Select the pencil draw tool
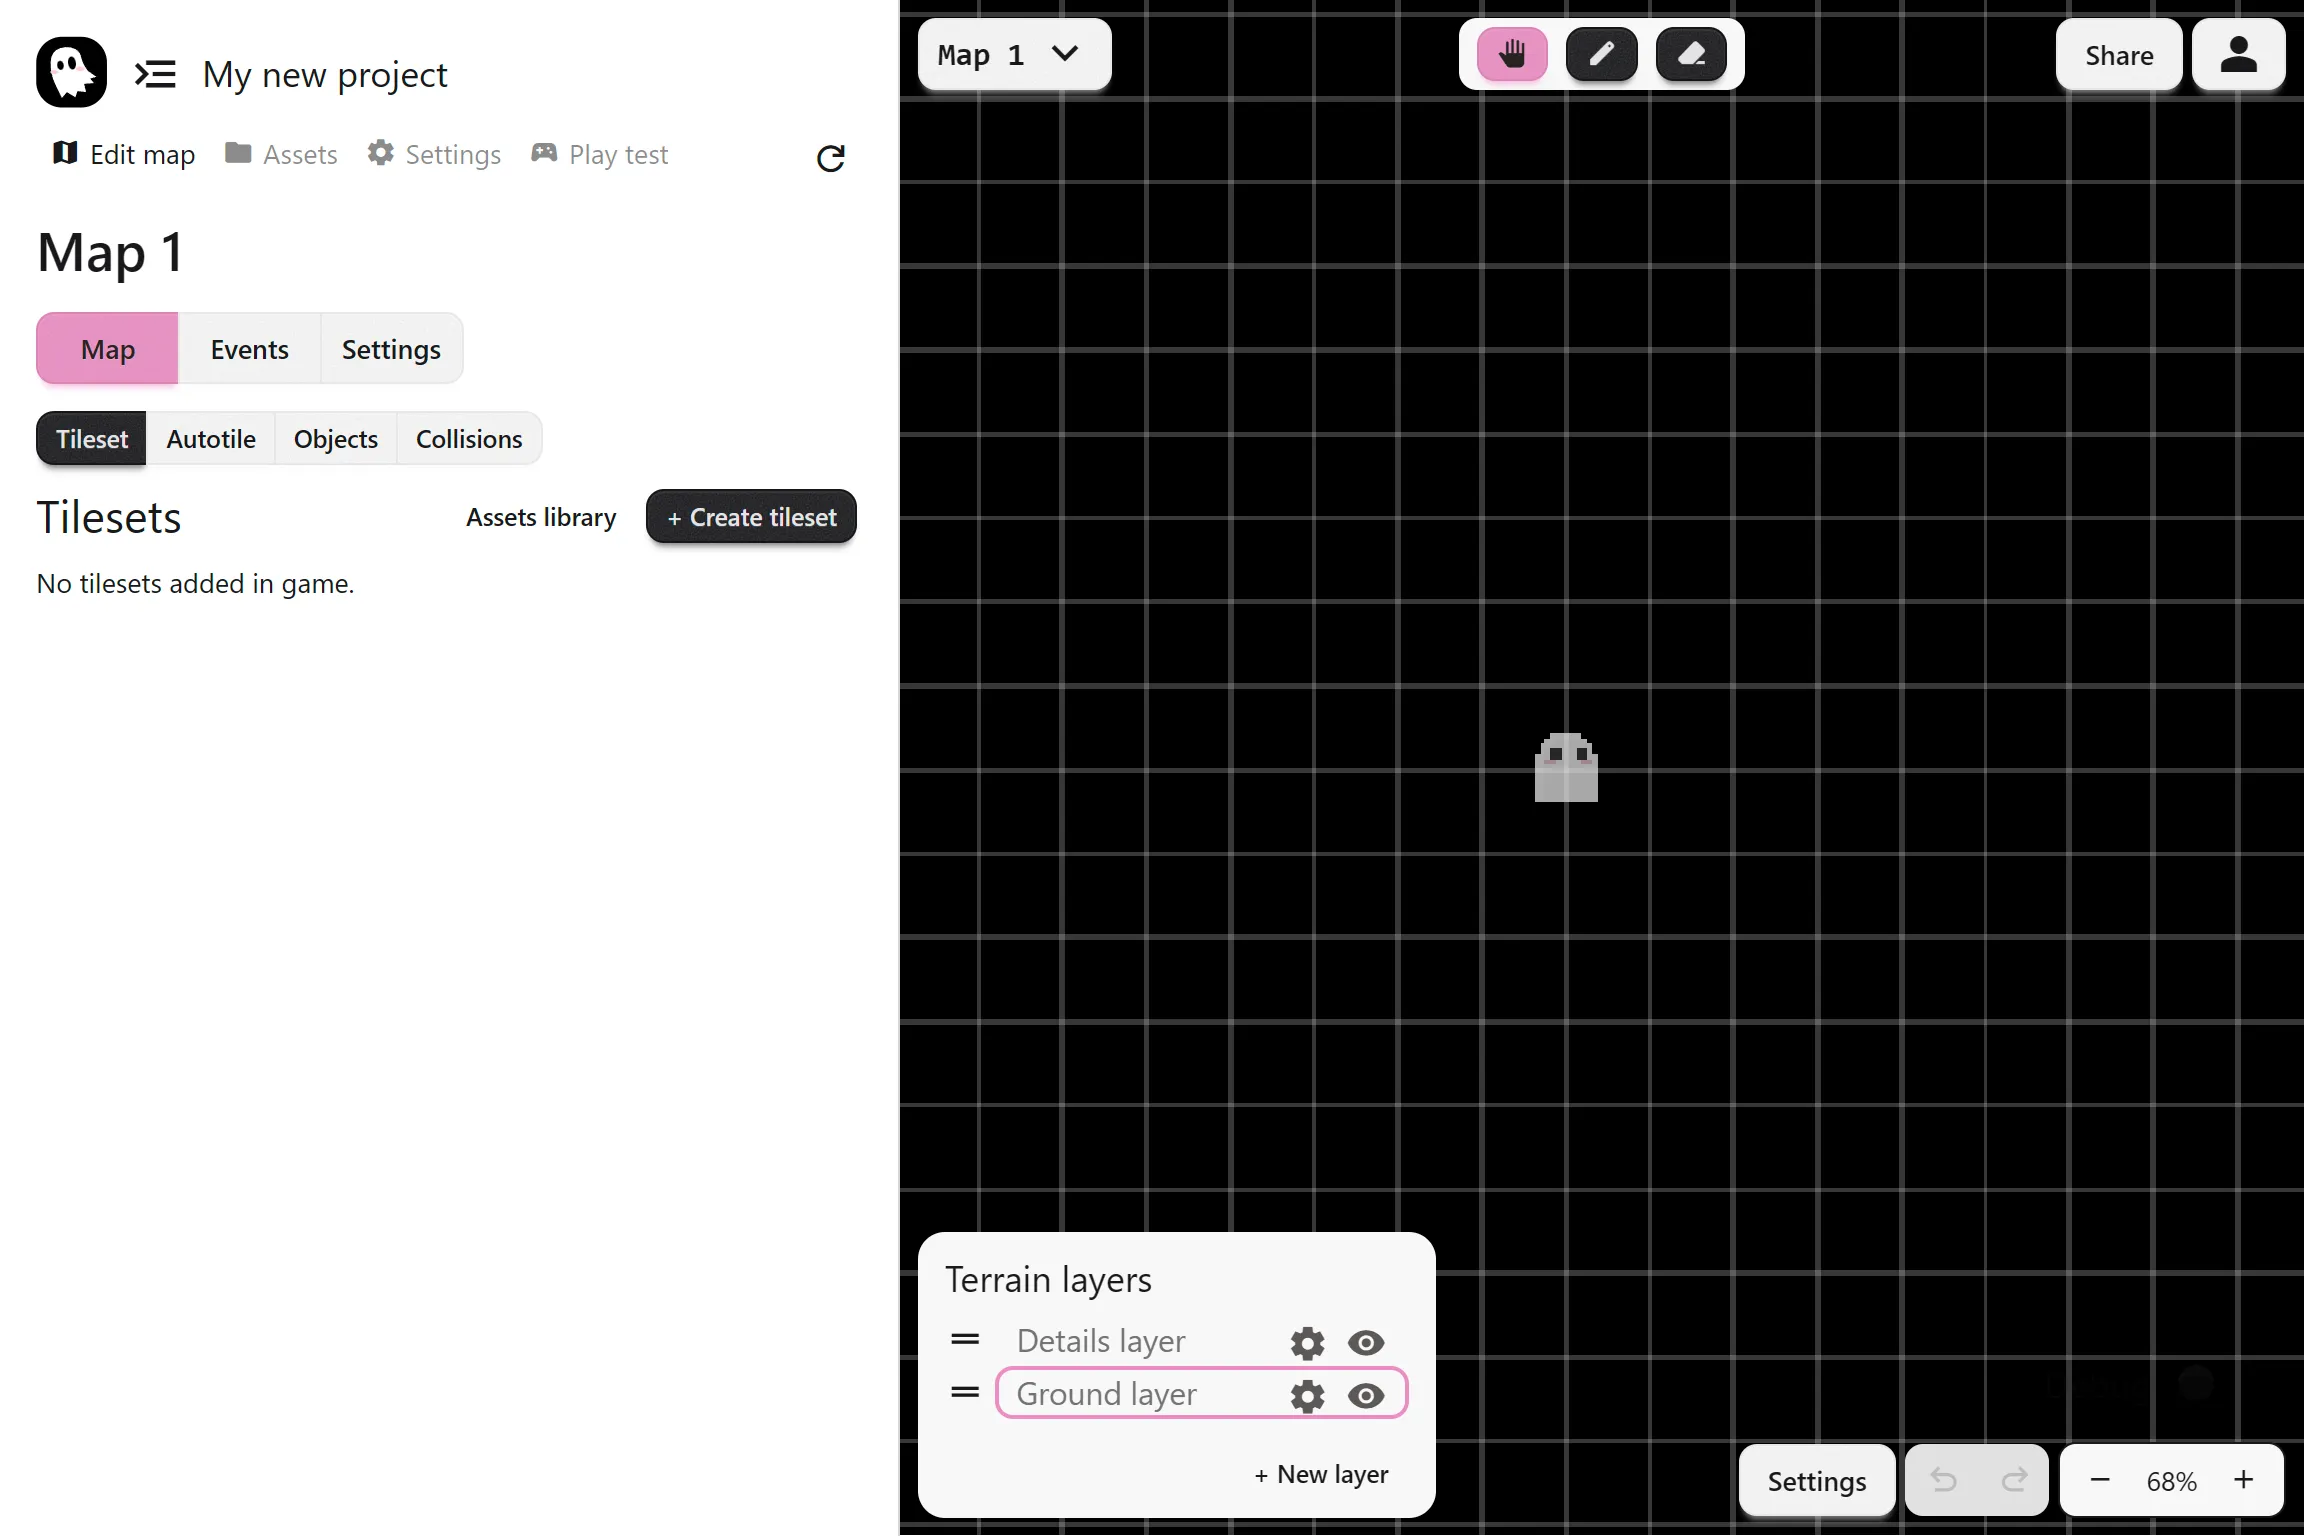Viewport: 2304px width, 1536px height. pyautogui.click(x=1601, y=54)
